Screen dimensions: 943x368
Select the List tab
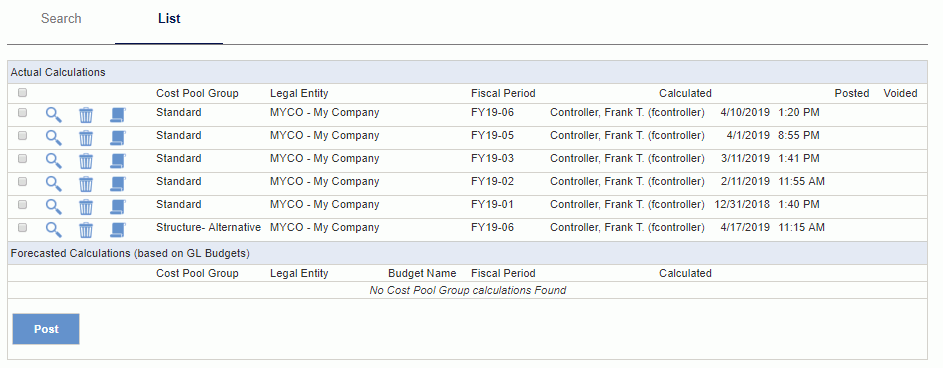(x=169, y=19)
